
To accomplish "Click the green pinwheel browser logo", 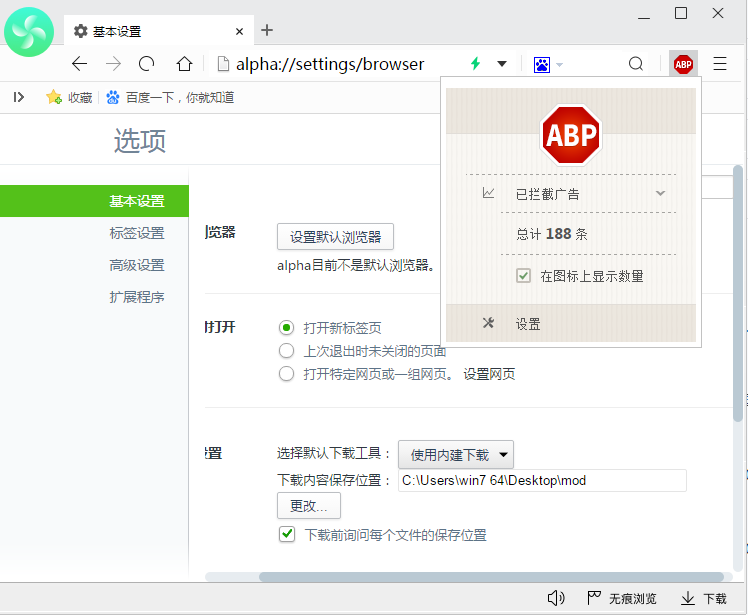I will pyautogui.click(x=29, y=32).
